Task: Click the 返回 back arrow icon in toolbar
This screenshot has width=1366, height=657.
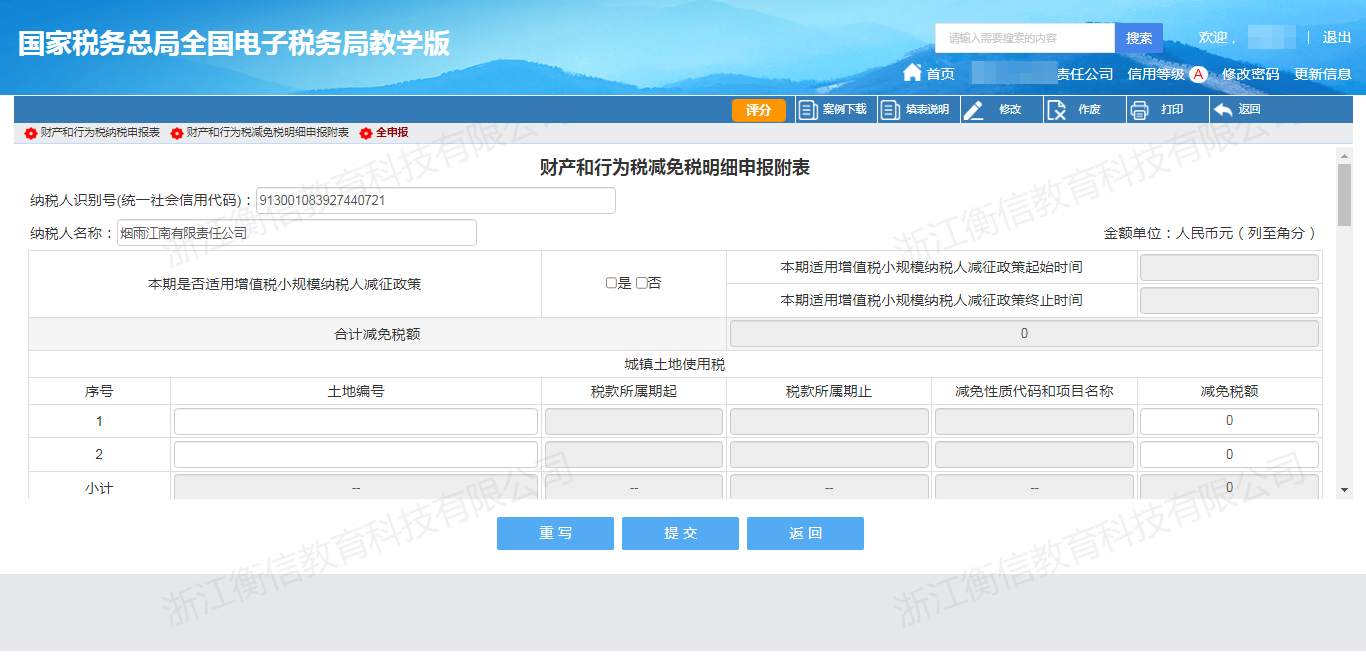Action: 1222,110
